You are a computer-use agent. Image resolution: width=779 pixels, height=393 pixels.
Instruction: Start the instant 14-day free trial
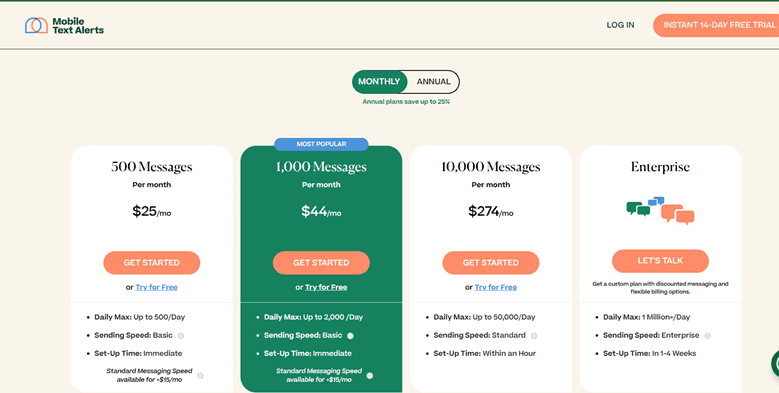tap(716, 25)
